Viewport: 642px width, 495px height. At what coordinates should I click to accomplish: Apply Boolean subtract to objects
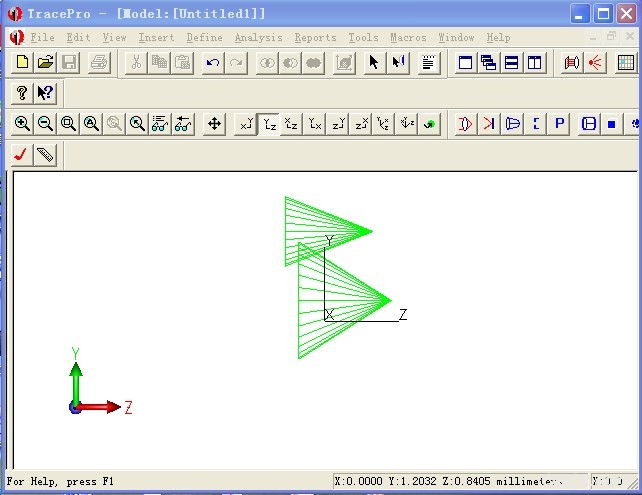click(290, 63)
